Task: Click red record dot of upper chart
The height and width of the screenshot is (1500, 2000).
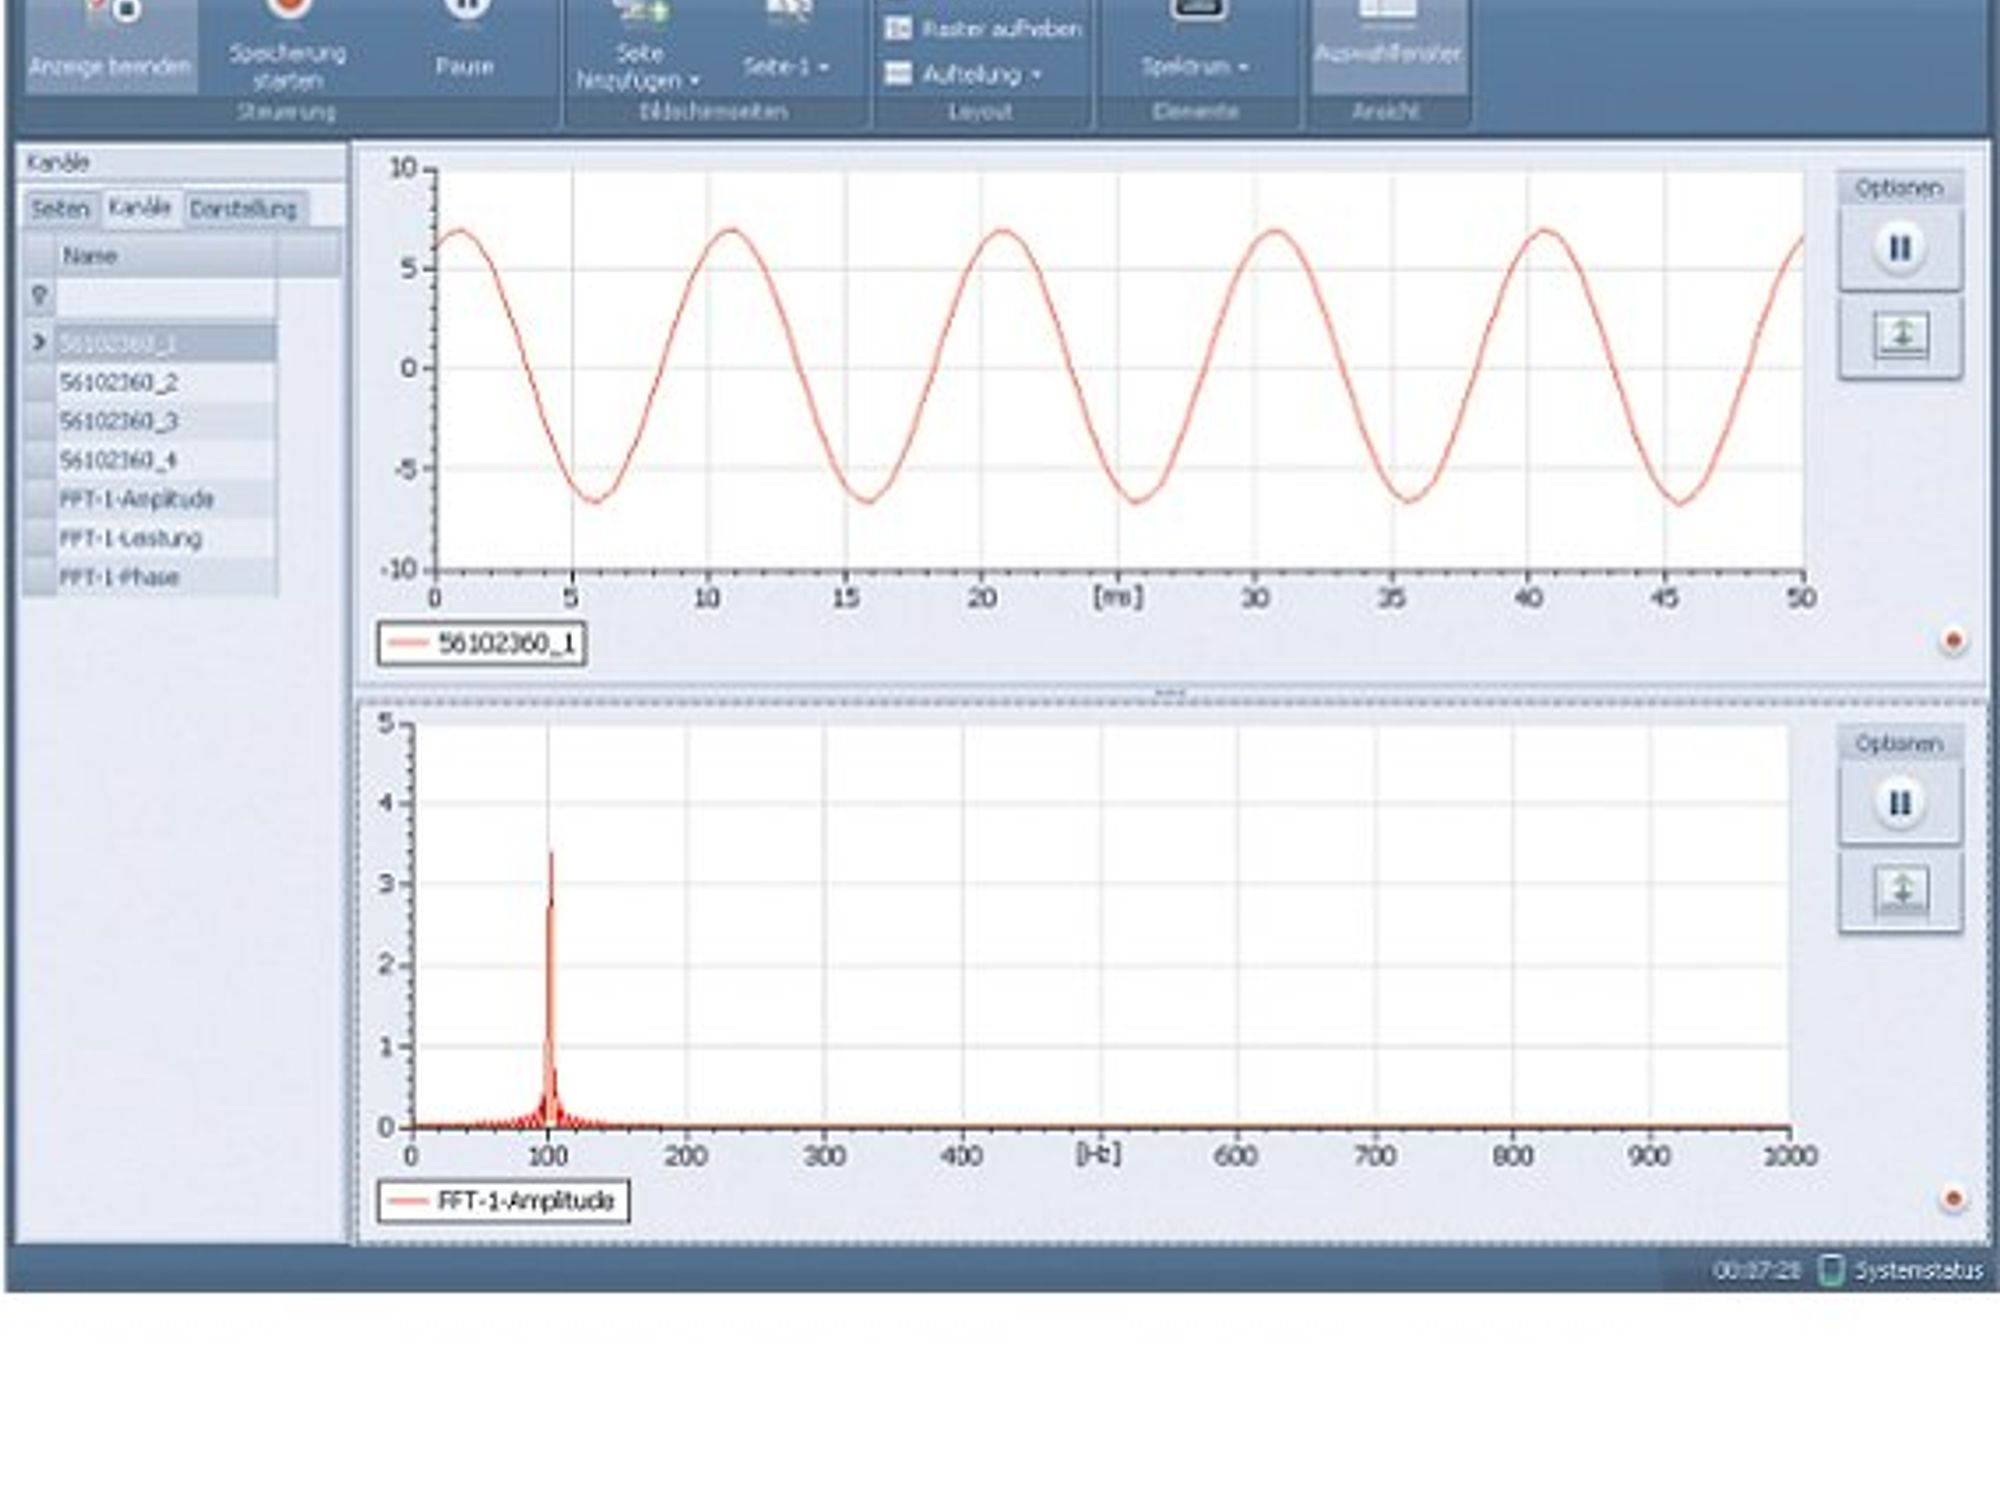Action: 1953,640
